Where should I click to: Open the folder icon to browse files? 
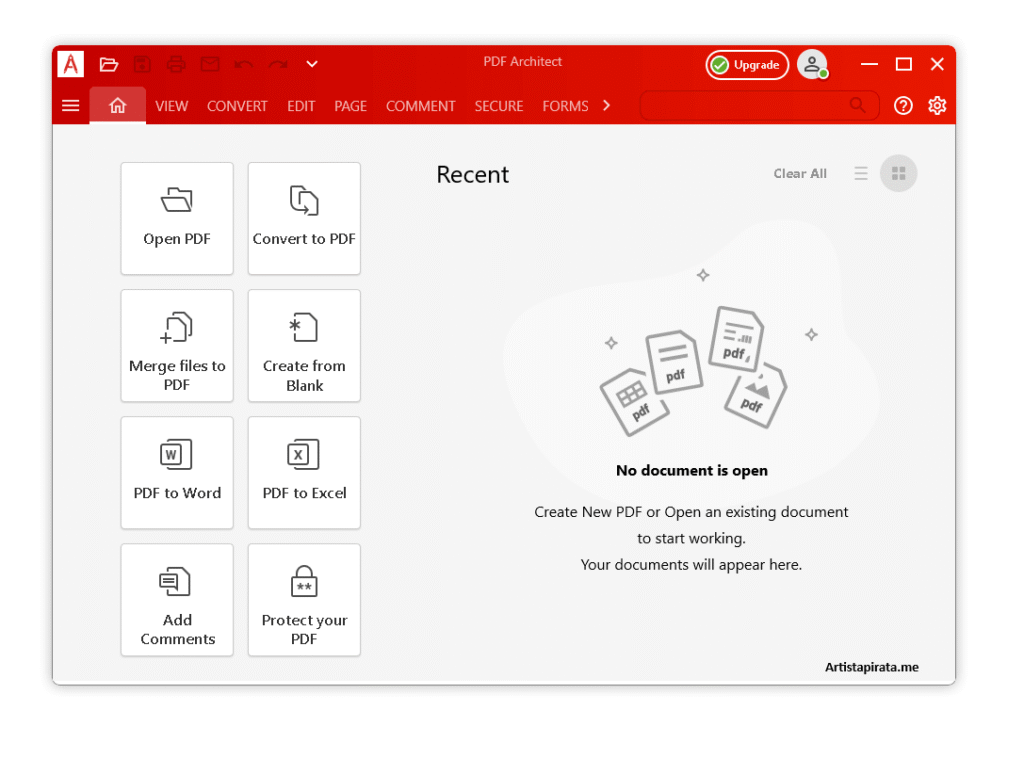109,63
